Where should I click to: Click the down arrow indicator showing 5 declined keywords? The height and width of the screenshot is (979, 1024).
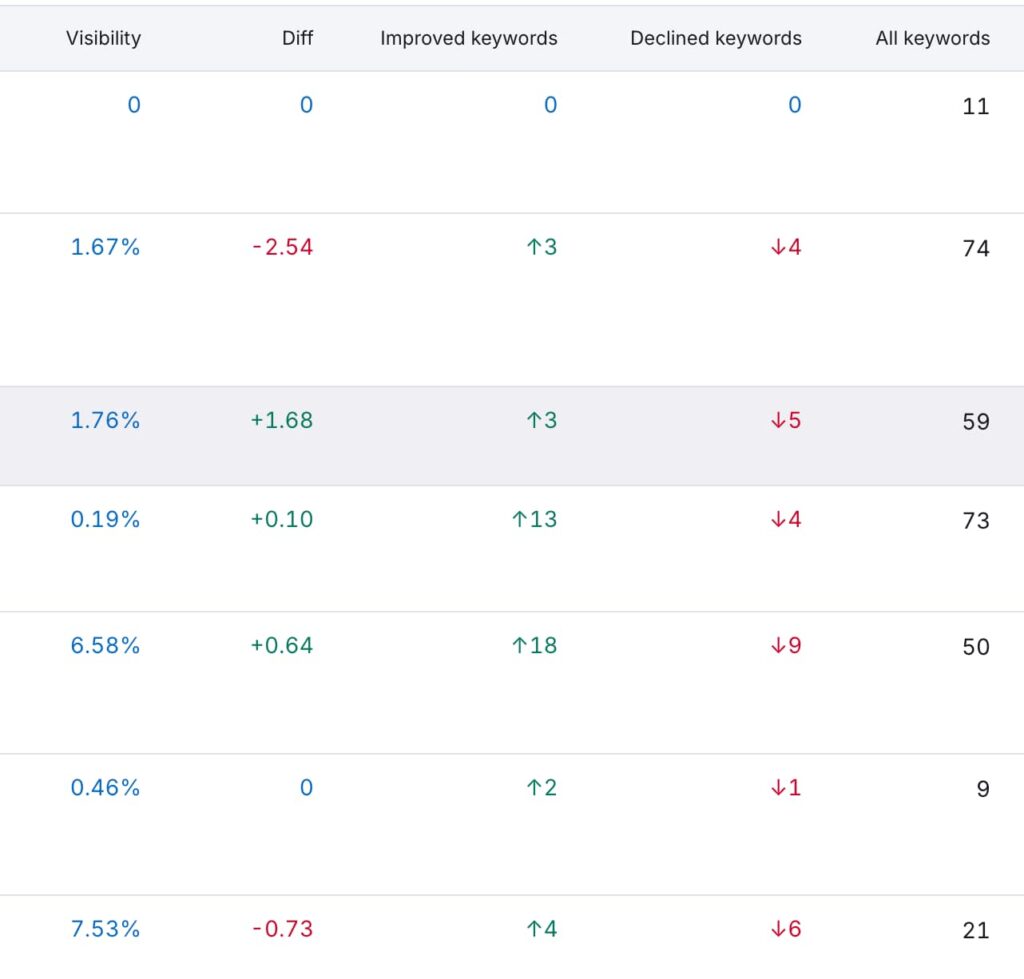785,421
